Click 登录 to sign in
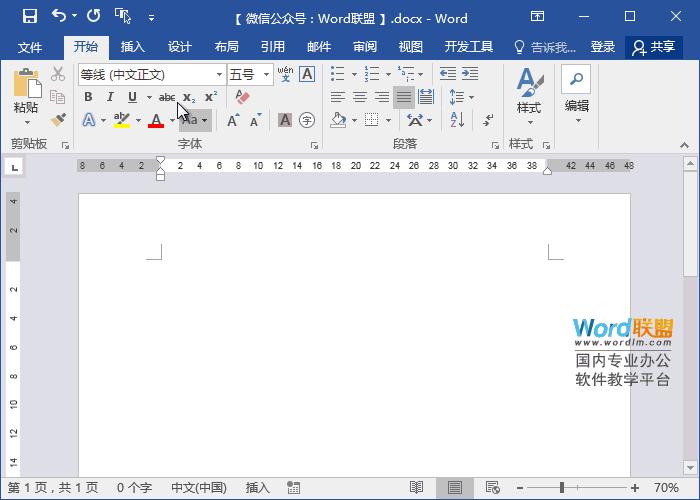The height and width of the screenshot is (500, 700). pyautogui.click(x=603, y=47)
